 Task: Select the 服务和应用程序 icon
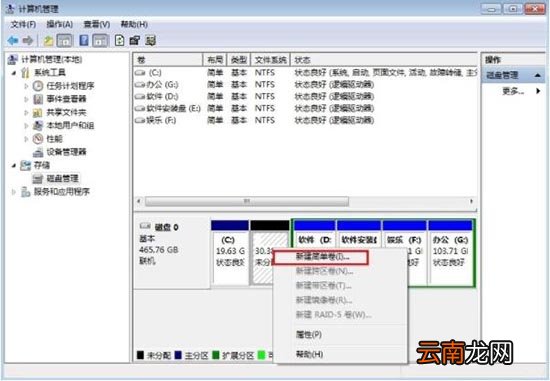pos(25,192)
